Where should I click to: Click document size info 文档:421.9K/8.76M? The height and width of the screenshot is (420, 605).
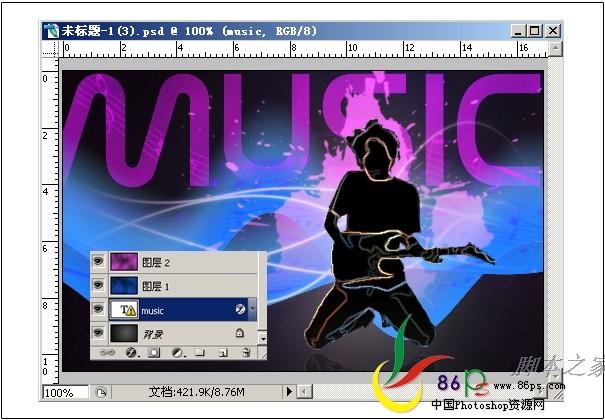197,393
